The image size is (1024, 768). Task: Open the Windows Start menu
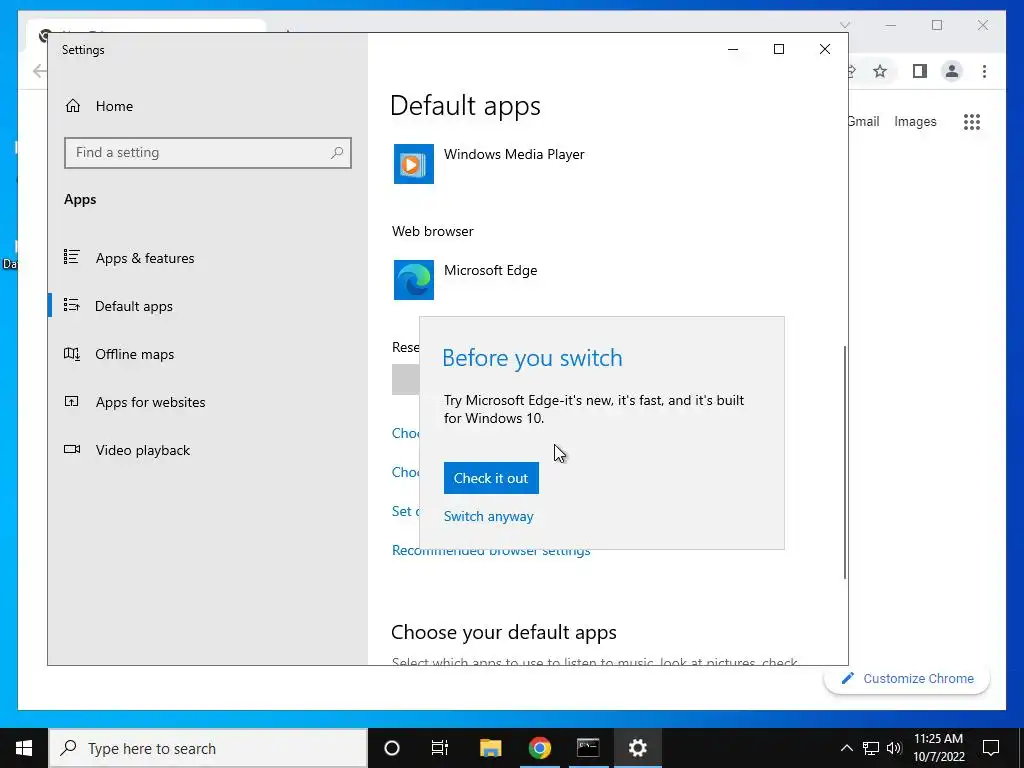coord(24,748)
